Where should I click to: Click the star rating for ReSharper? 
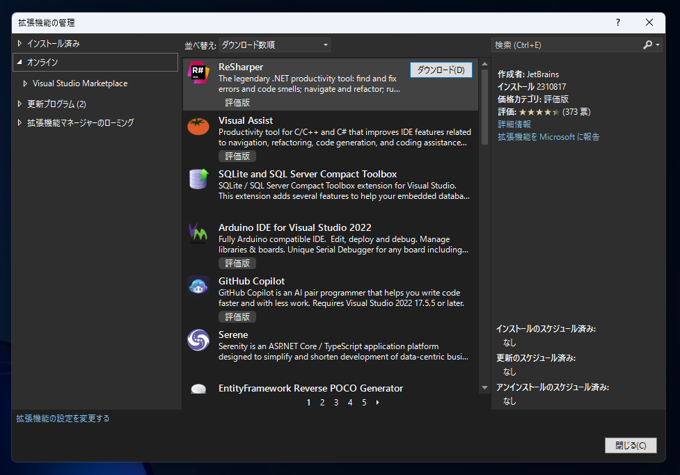tap(539, 112)
